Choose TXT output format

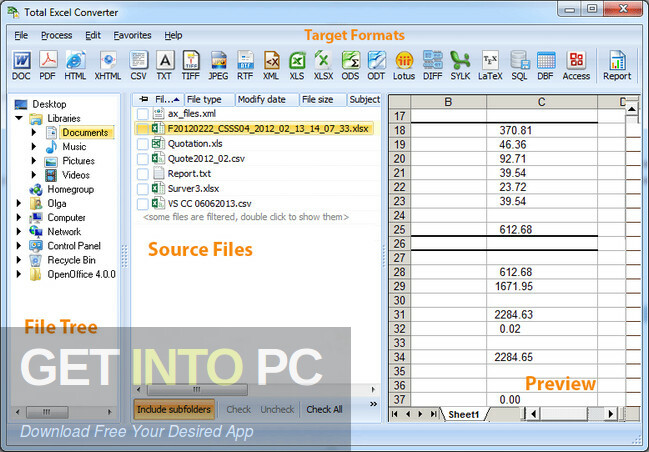(164, 65)
